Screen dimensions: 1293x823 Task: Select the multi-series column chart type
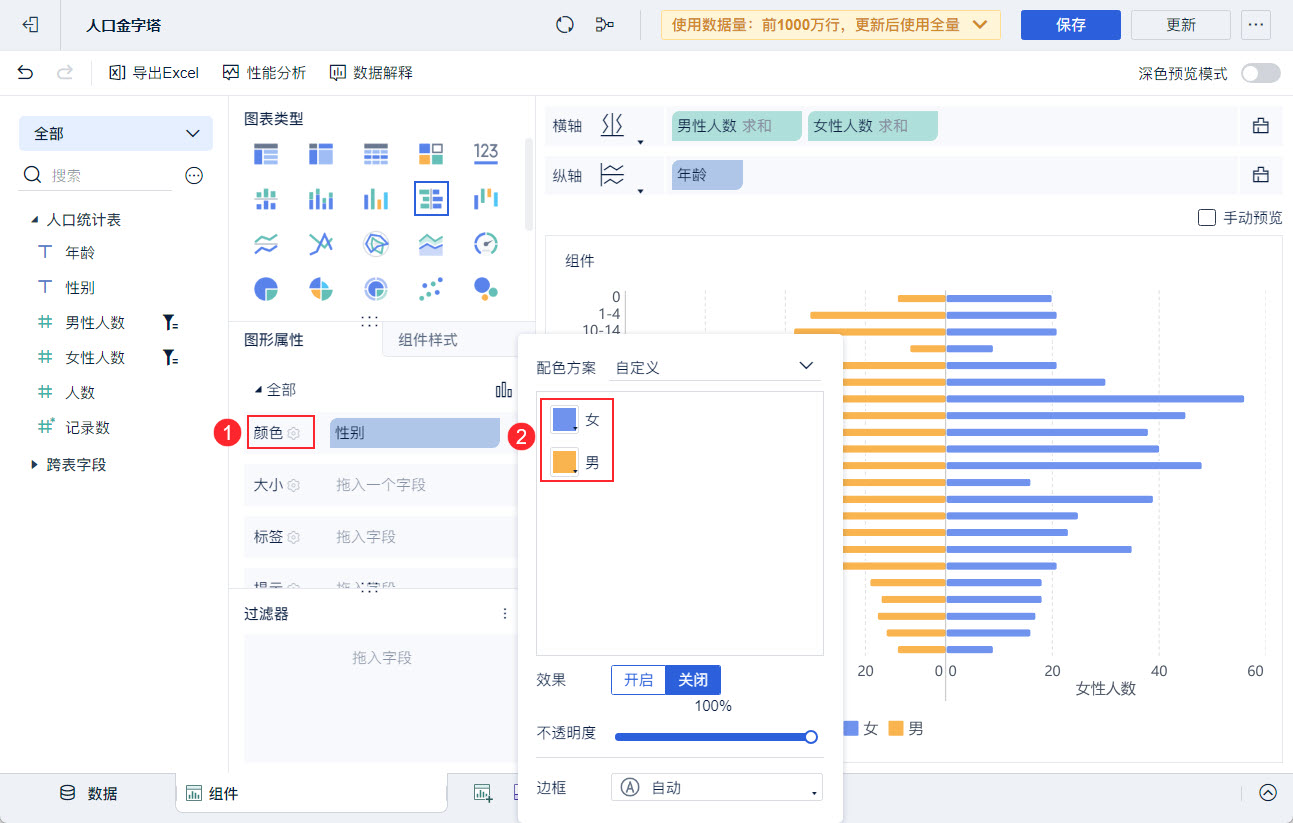point(376,199)
